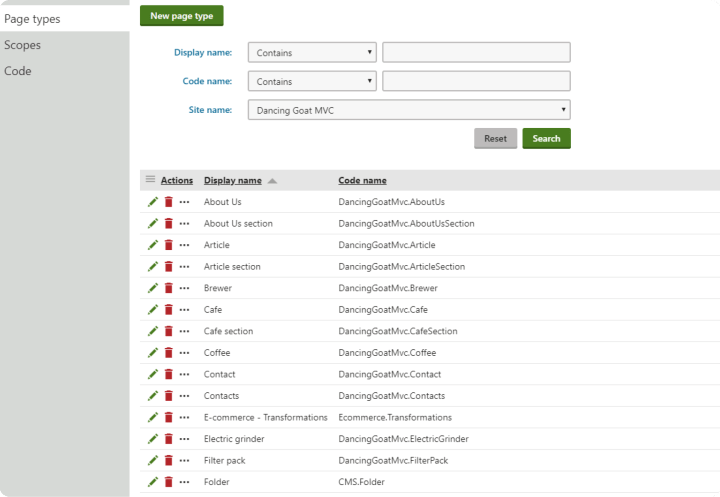Screen dimensions: 720x497
Task: Open Display name Contains filter dropdown
Action: pyautogui.click(x=312, y=52)
